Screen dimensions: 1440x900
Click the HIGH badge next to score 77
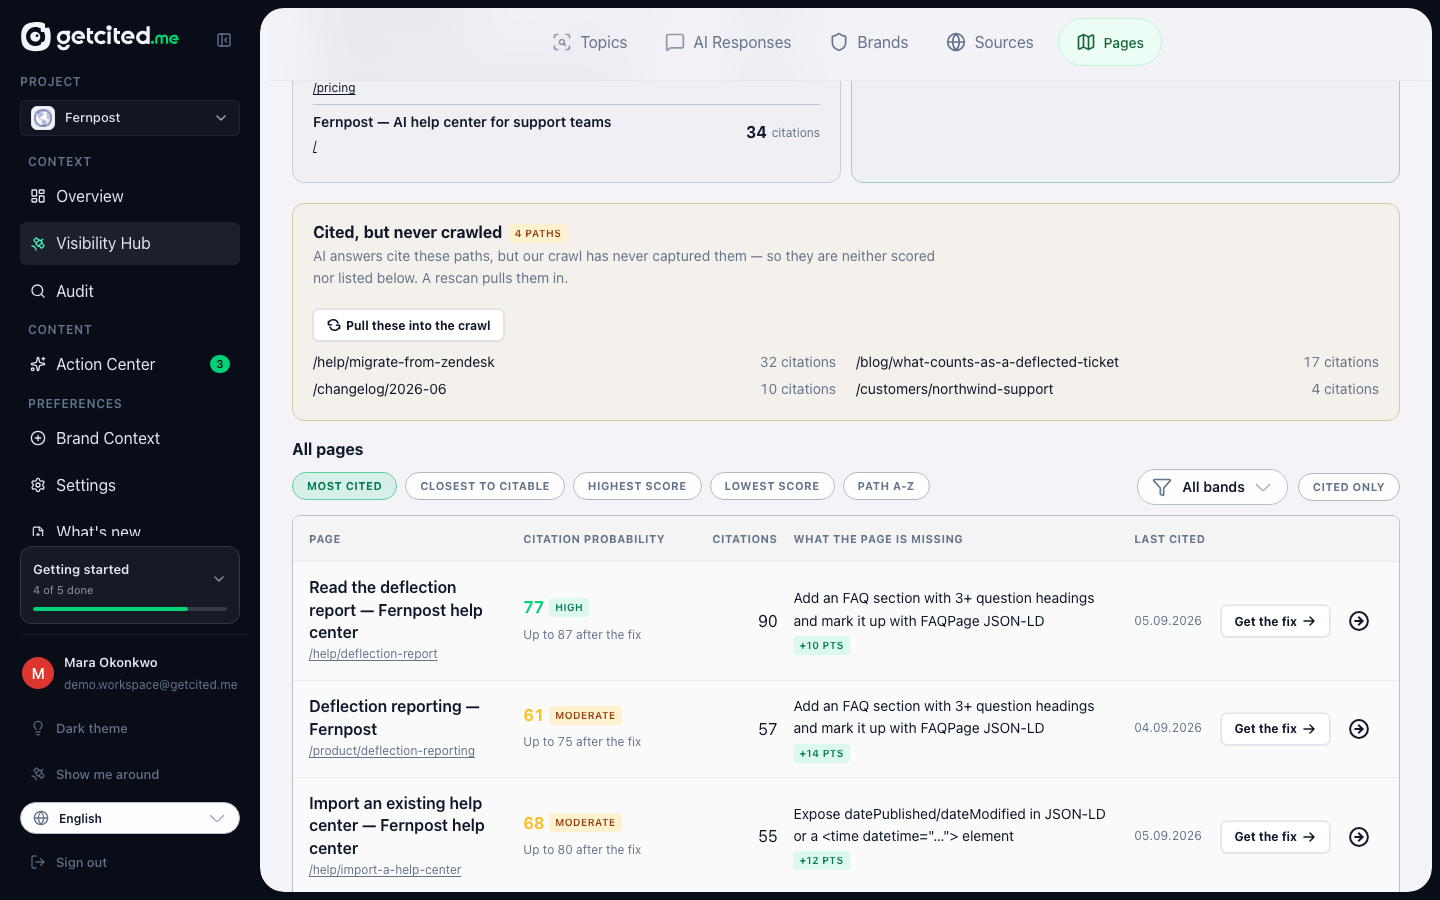click(x=569, y=607)
